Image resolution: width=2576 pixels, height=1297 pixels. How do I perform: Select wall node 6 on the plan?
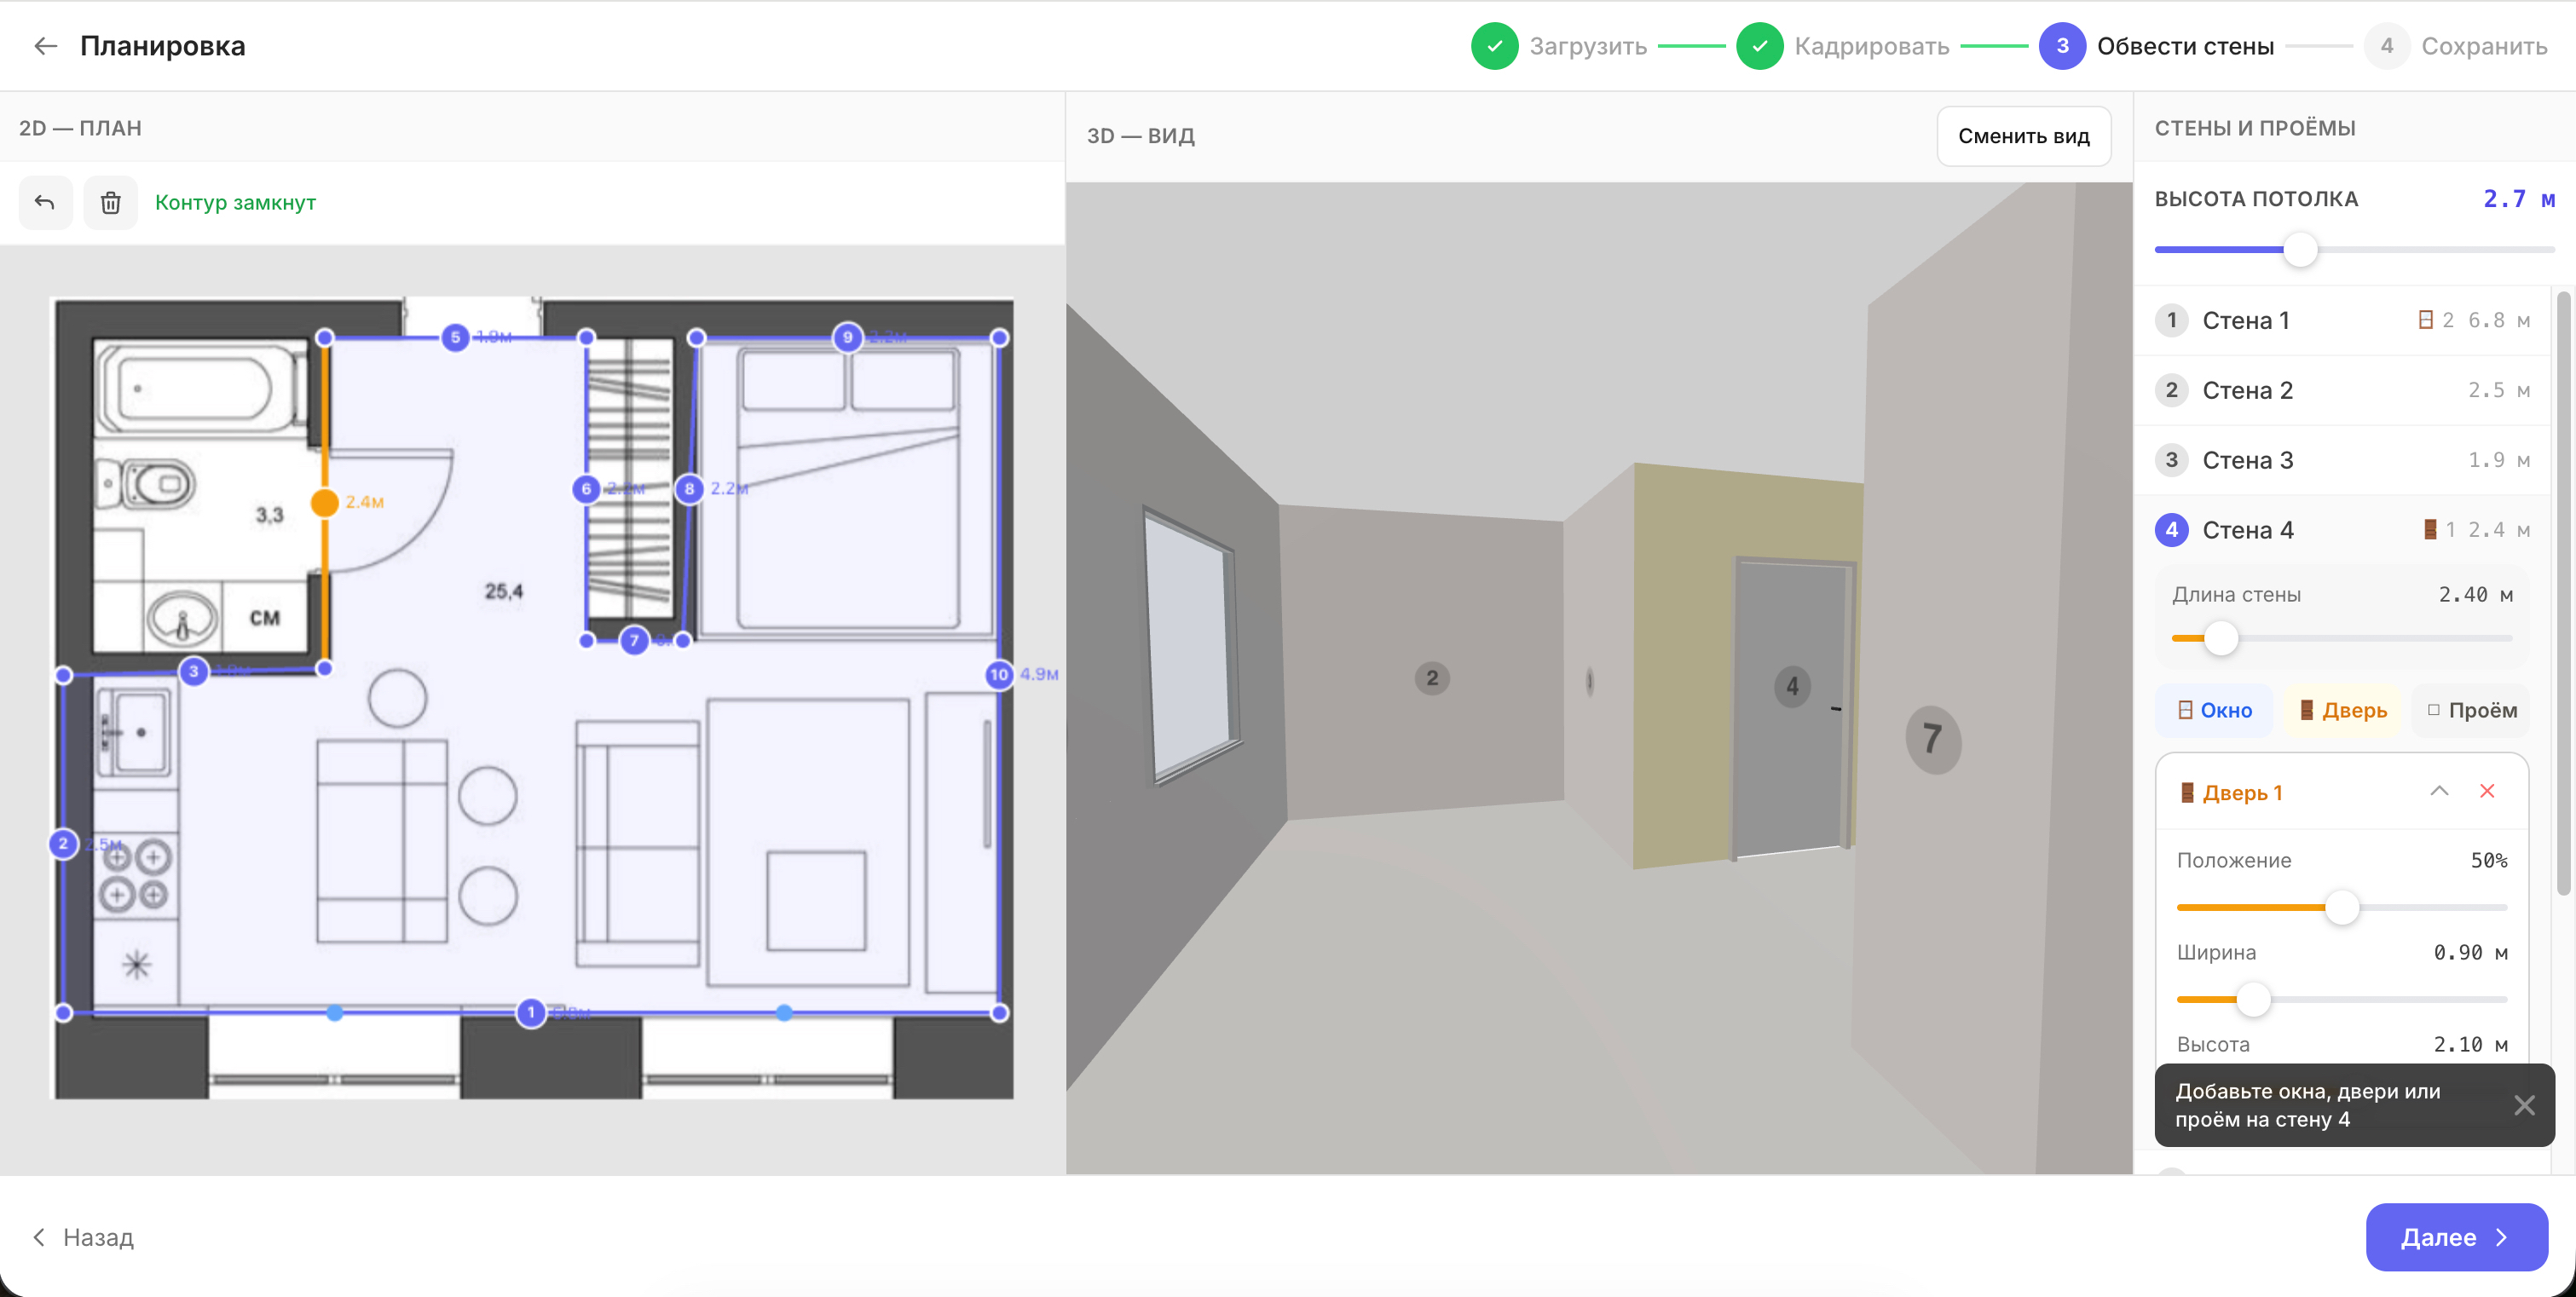pyautogui.click(x=586, y=489)
